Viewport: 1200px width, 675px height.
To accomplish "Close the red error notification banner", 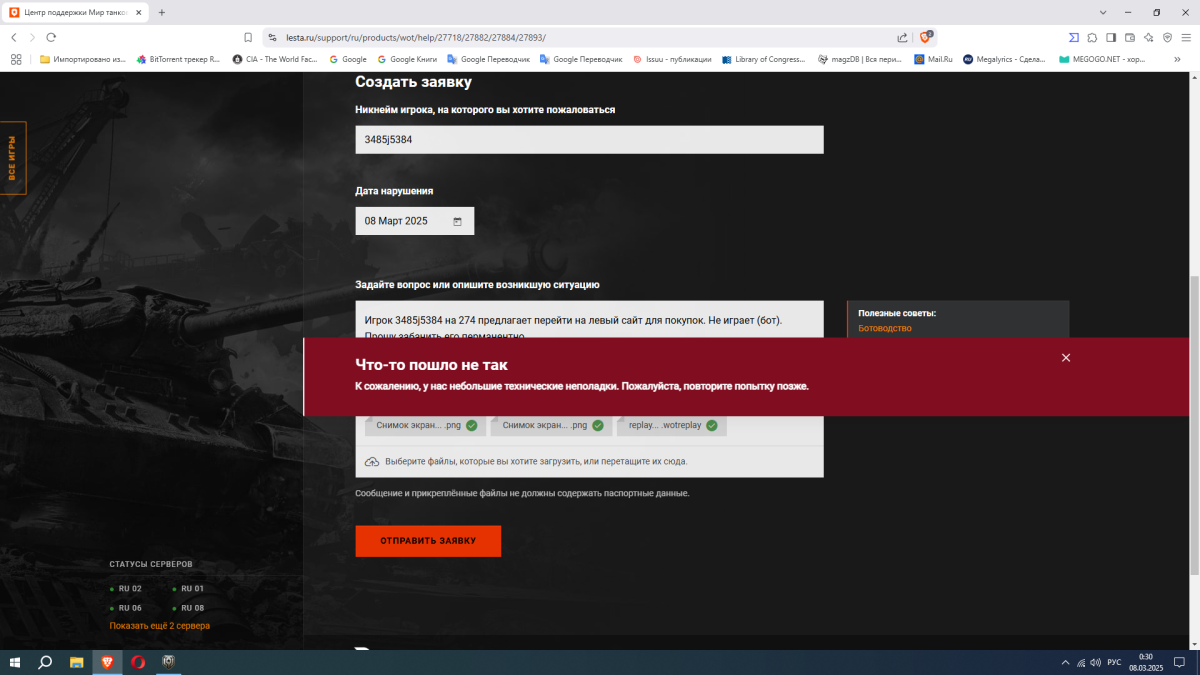I will point(1065,358).
